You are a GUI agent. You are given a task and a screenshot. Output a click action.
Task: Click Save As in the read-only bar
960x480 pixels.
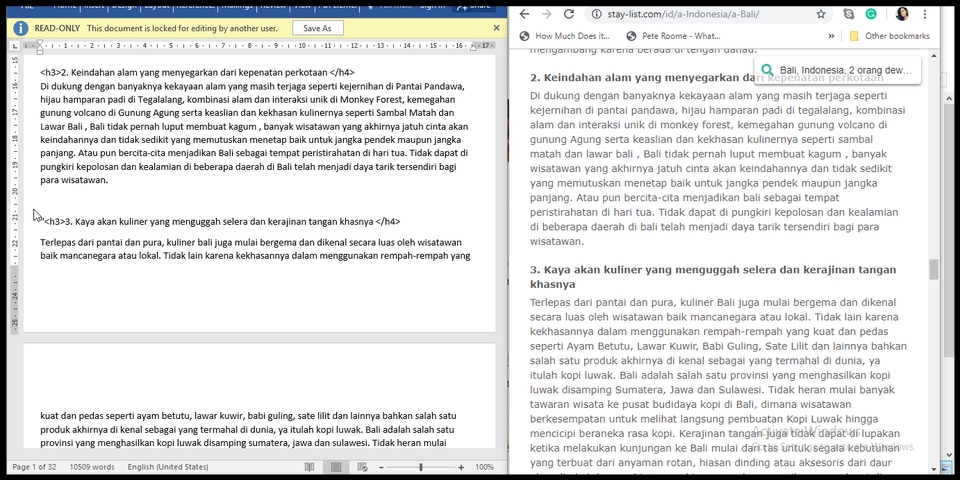coord(317,28)
